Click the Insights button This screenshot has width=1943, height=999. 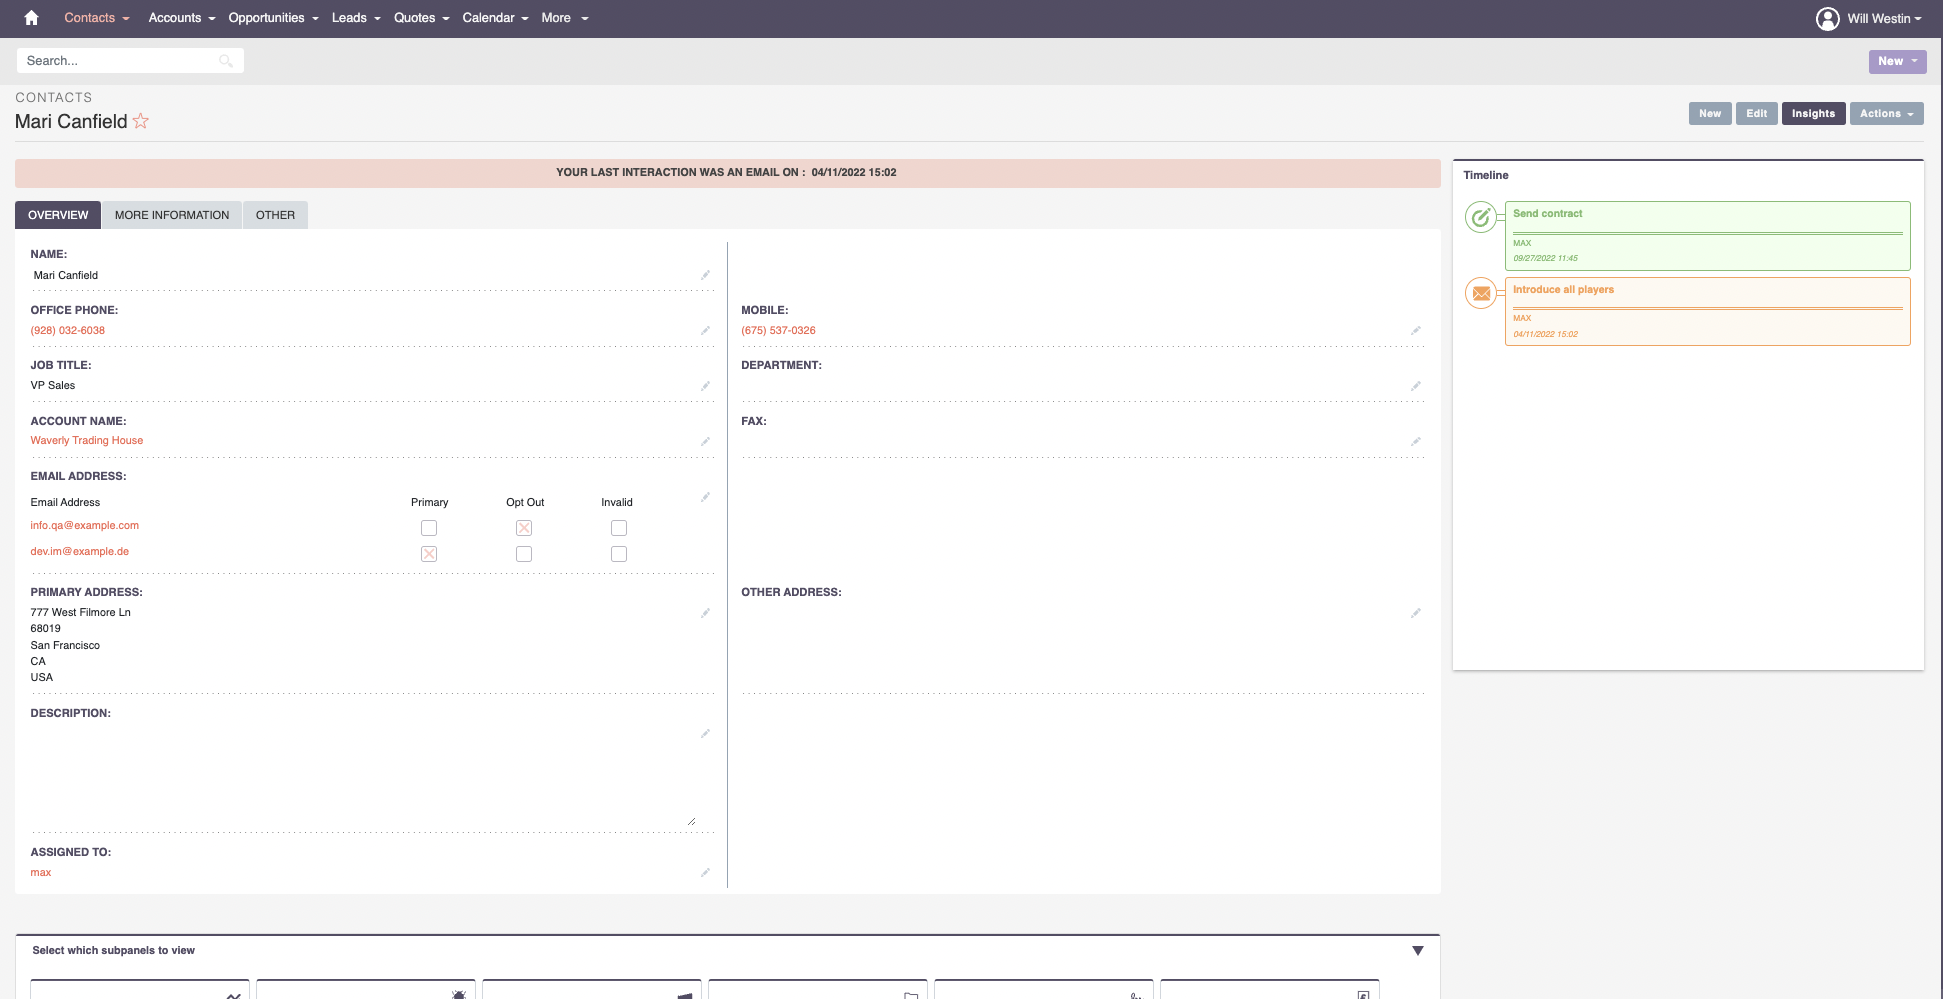point(1812,114)
